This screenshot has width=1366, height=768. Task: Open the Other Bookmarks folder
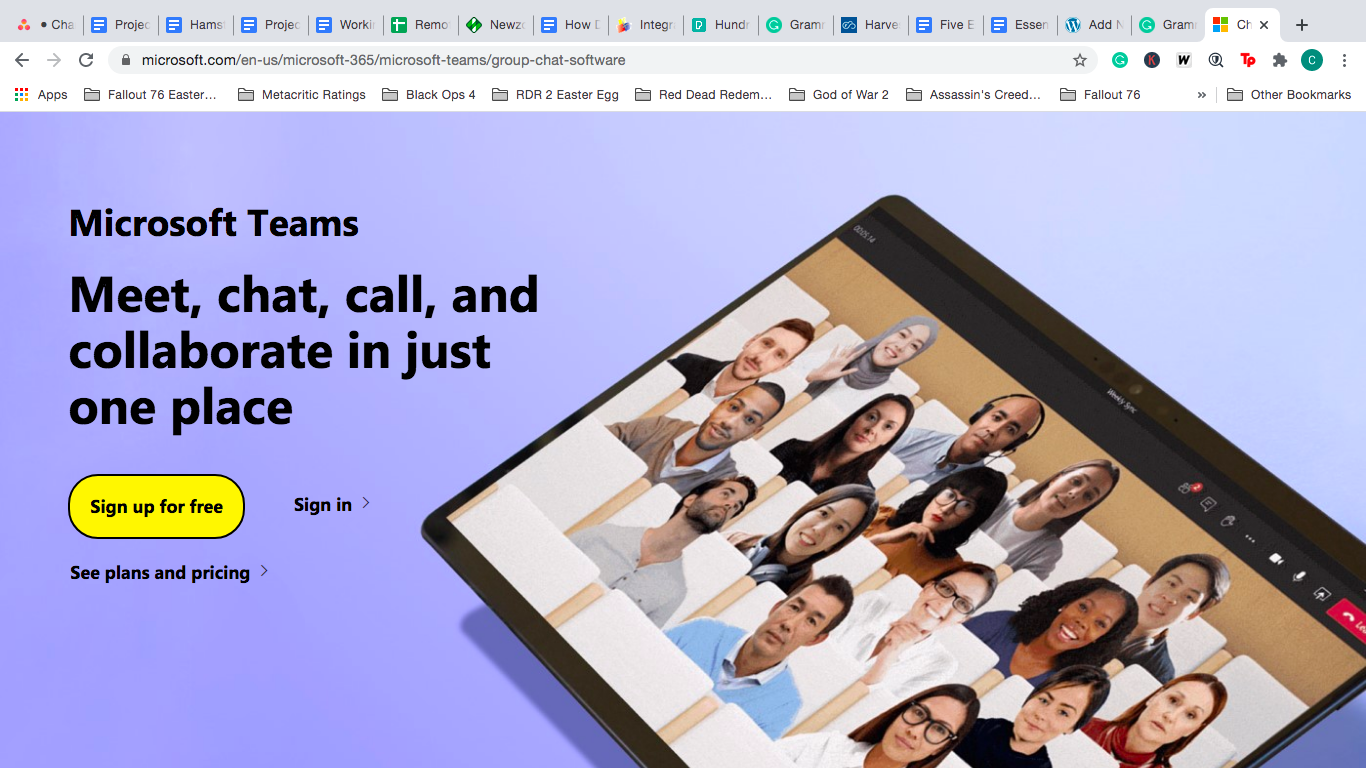click(x=1289, y=95)
